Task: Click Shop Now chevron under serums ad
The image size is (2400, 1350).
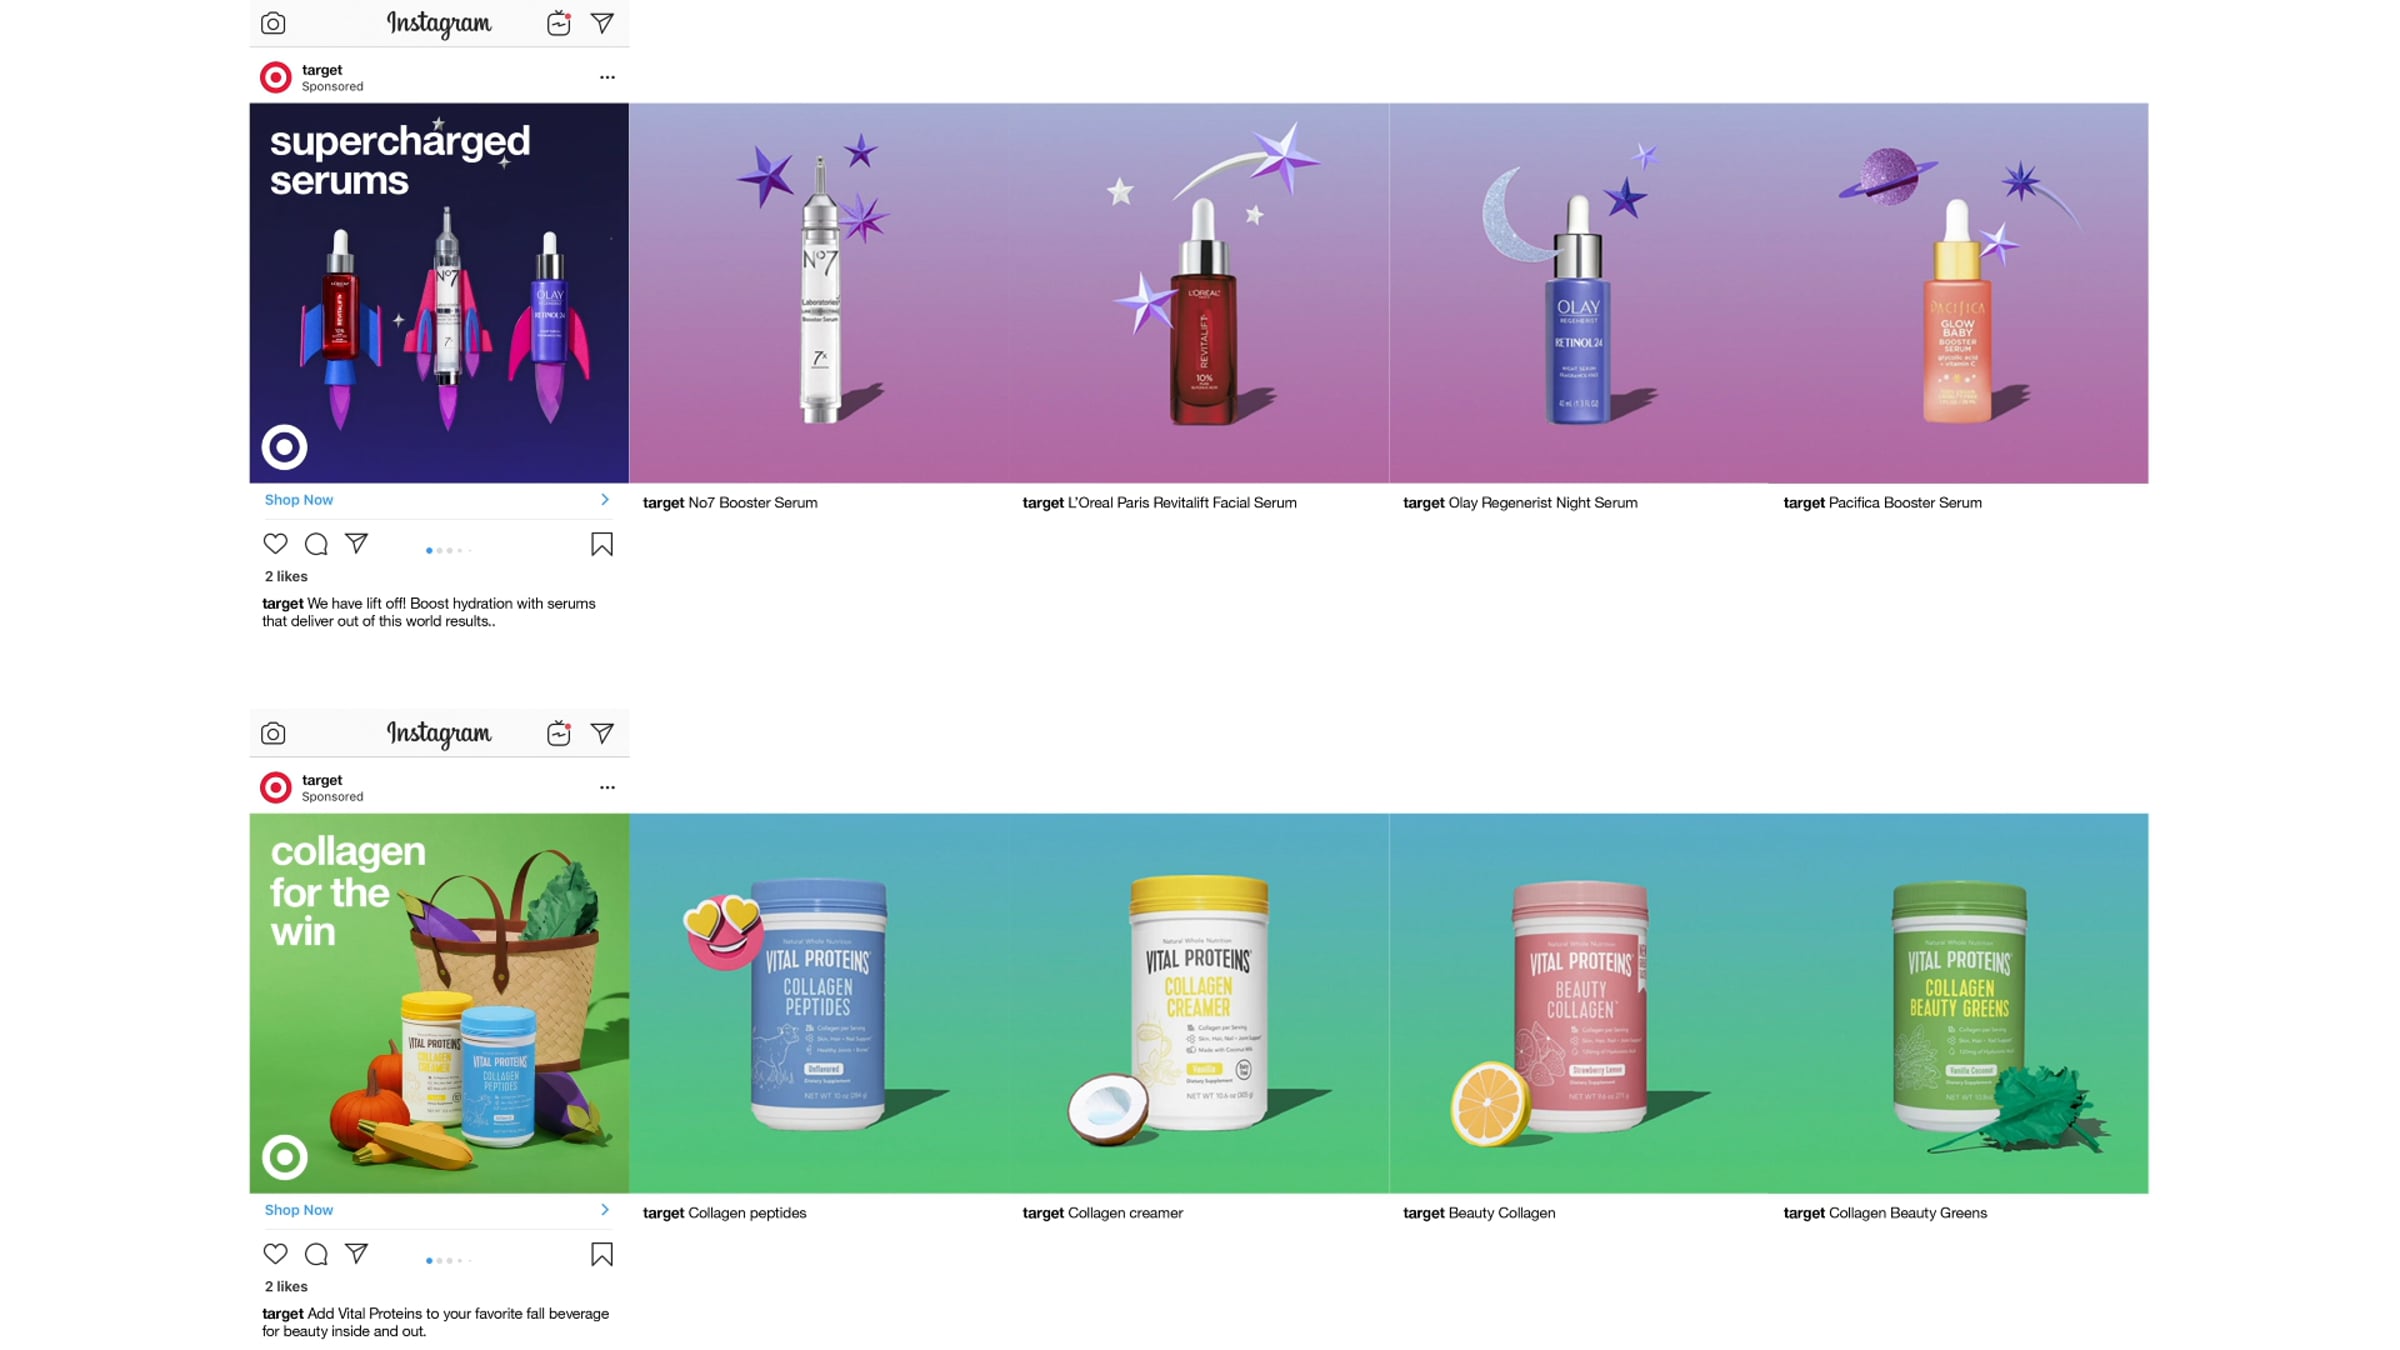Action: tap(604, 499)
